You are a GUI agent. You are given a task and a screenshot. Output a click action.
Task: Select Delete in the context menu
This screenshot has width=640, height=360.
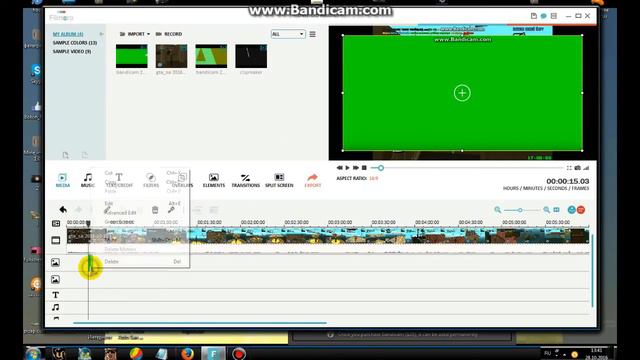111,262
